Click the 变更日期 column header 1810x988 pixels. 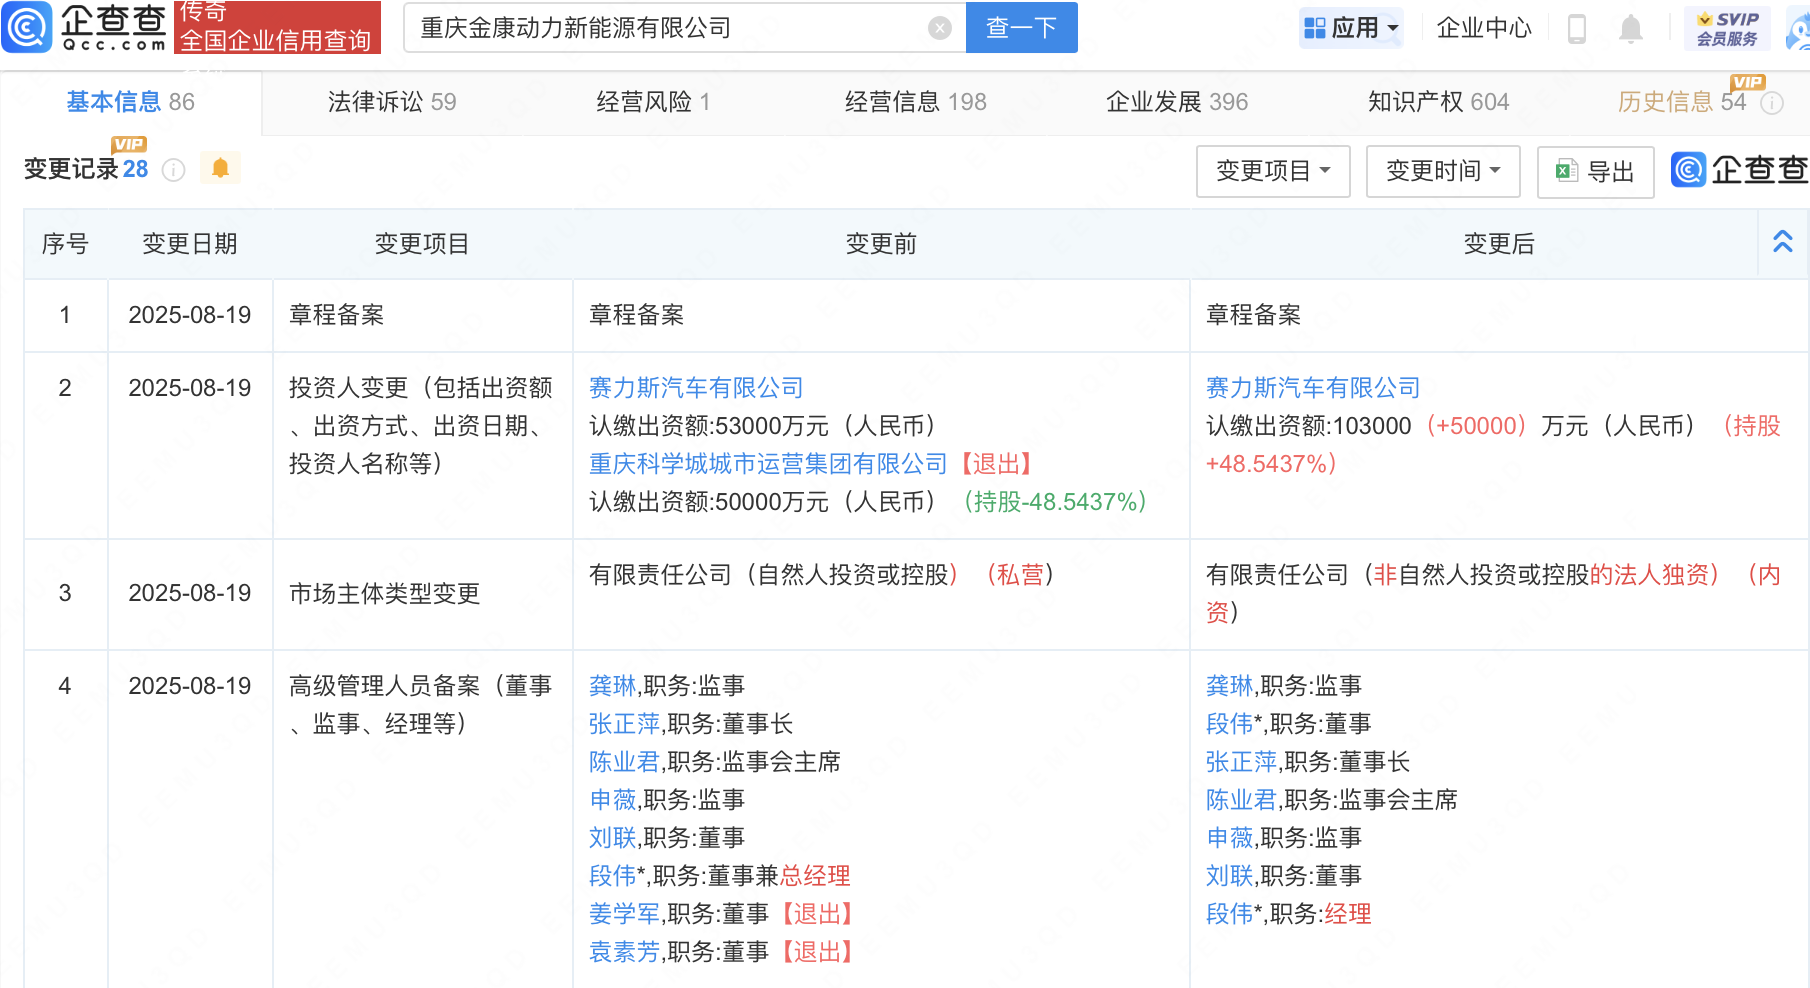click(x=190, y=244)
